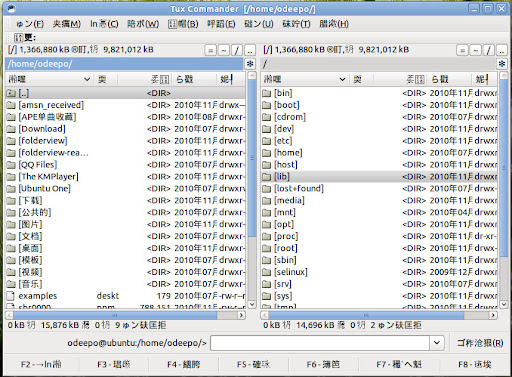Click the folder icon of proc
The width and height of the screenshot is (512, 377).
[267, 237]
